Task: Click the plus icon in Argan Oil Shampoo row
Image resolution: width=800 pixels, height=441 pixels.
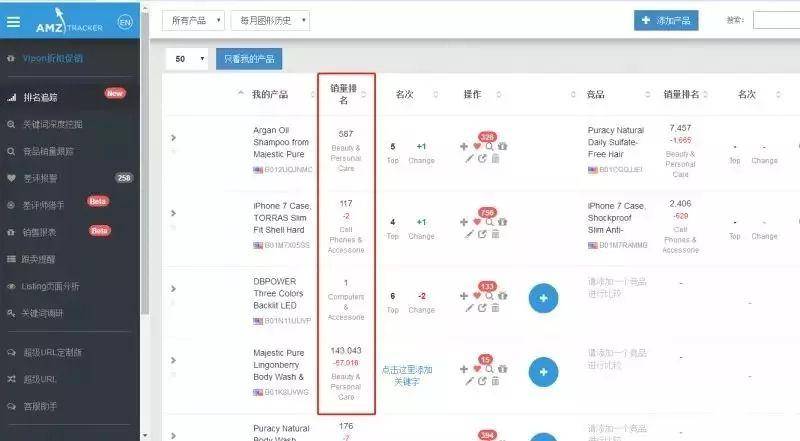Action: point(464,146)
